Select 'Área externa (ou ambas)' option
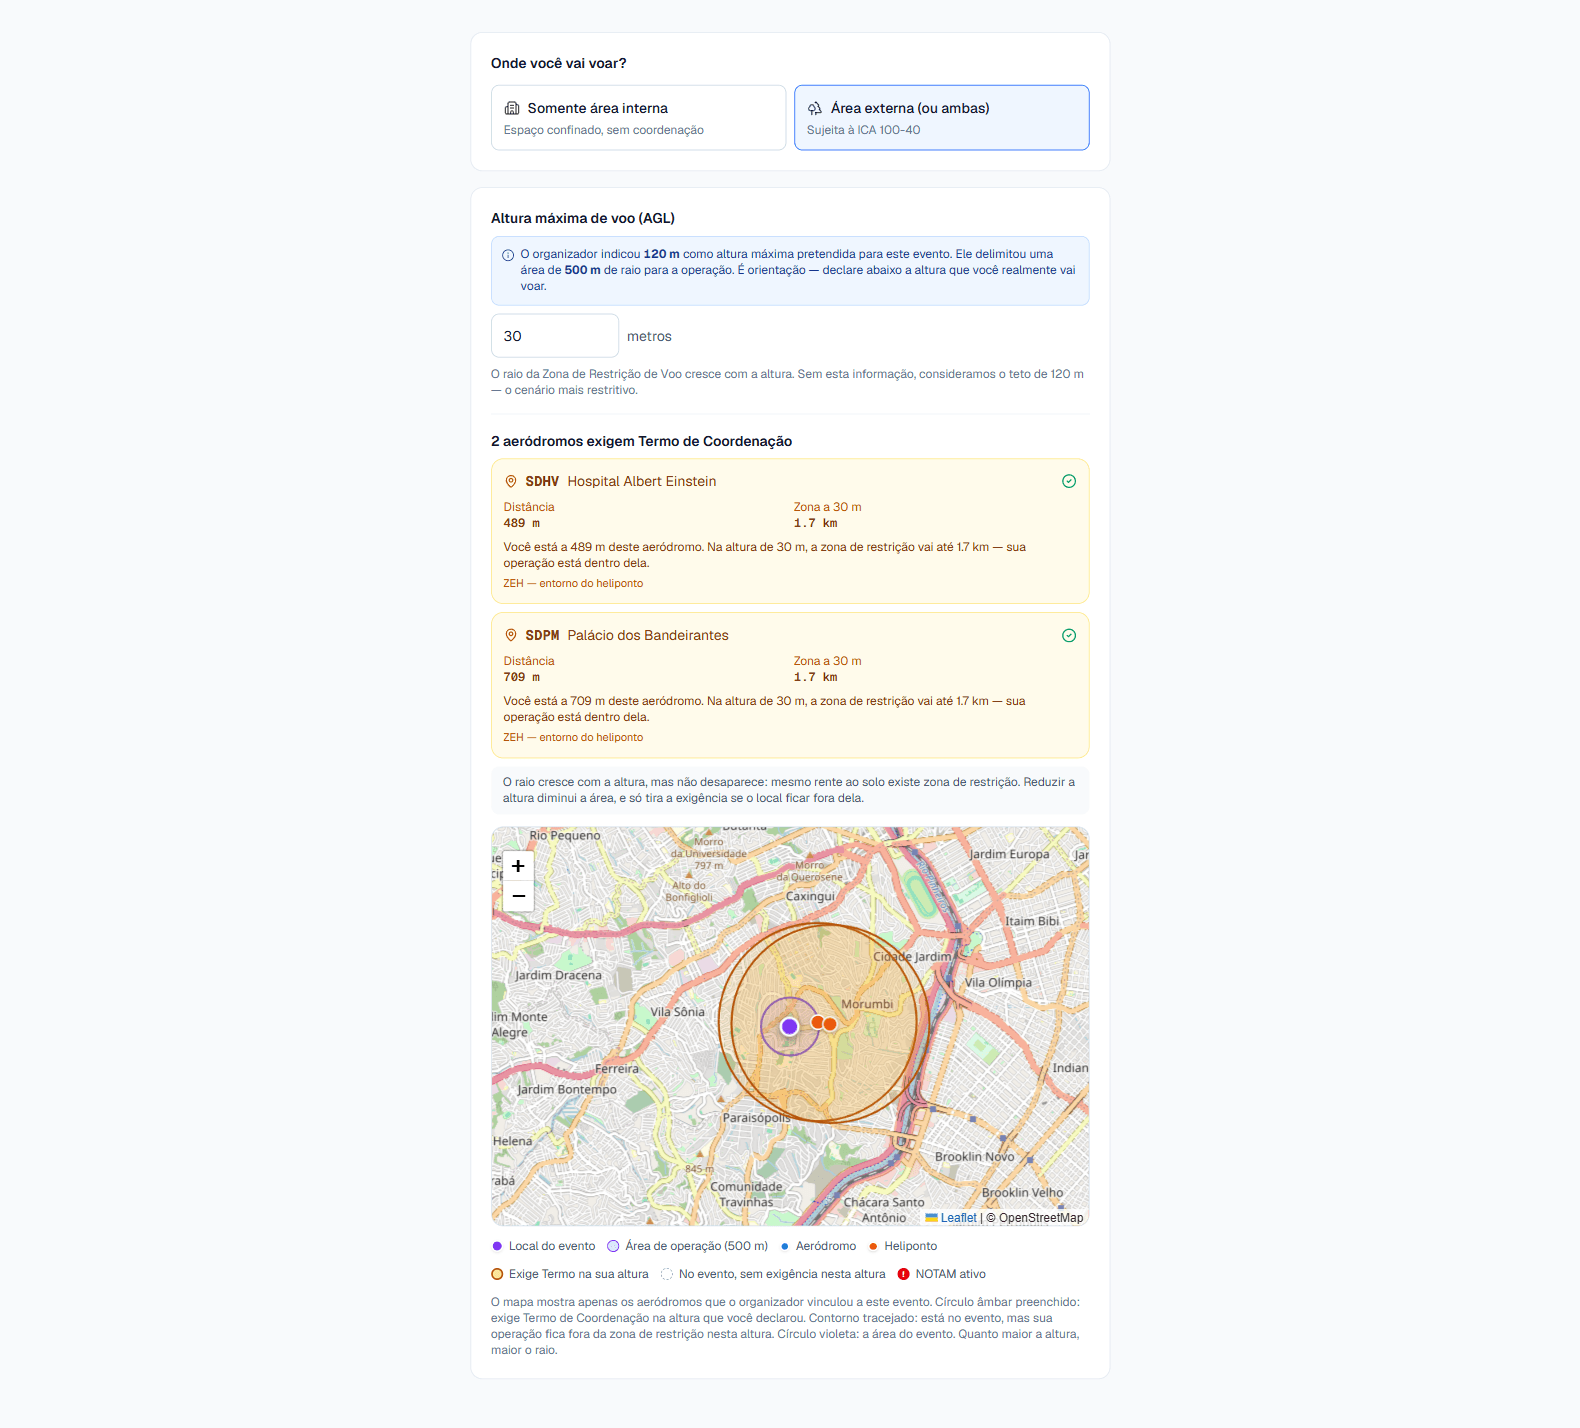1580x1428 pixels. pos(941,118)
